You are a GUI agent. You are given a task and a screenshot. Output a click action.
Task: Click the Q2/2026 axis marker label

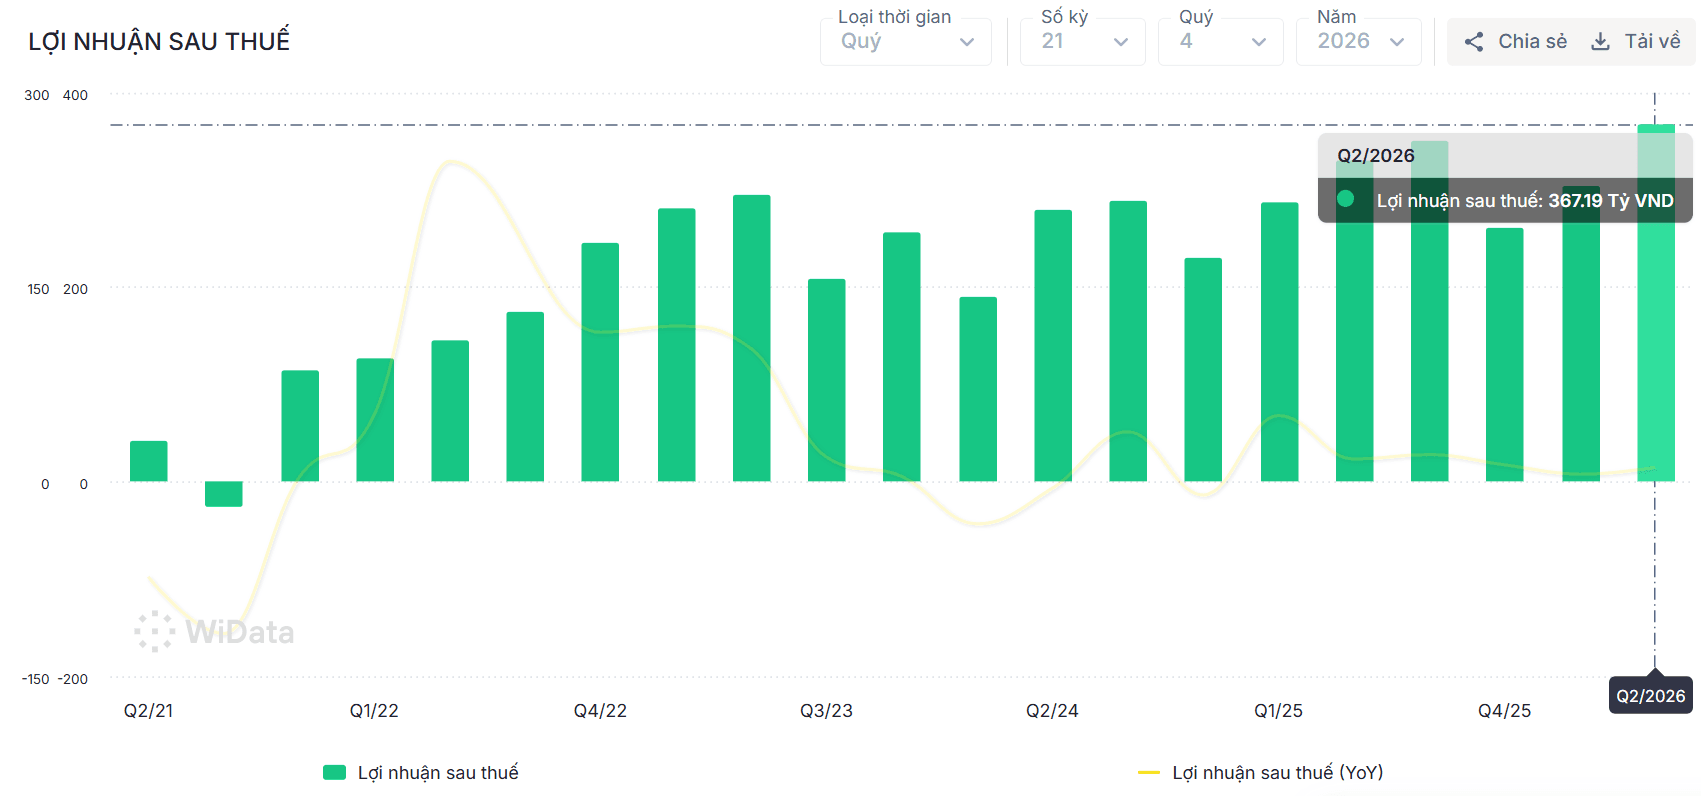tap(1651, 696)
